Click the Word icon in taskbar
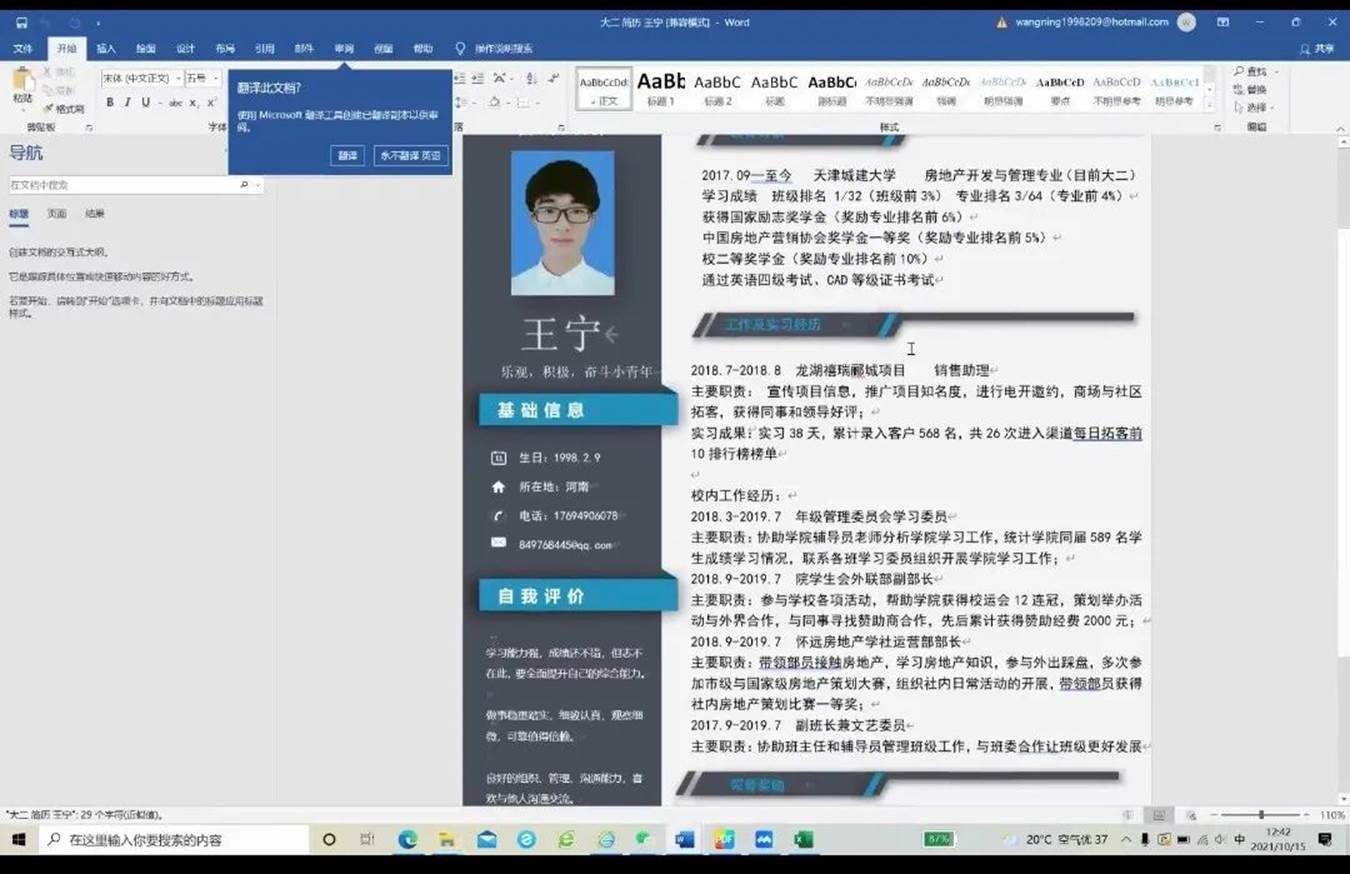The width and height of the screenshot is (1350, 874). (685, 840)
